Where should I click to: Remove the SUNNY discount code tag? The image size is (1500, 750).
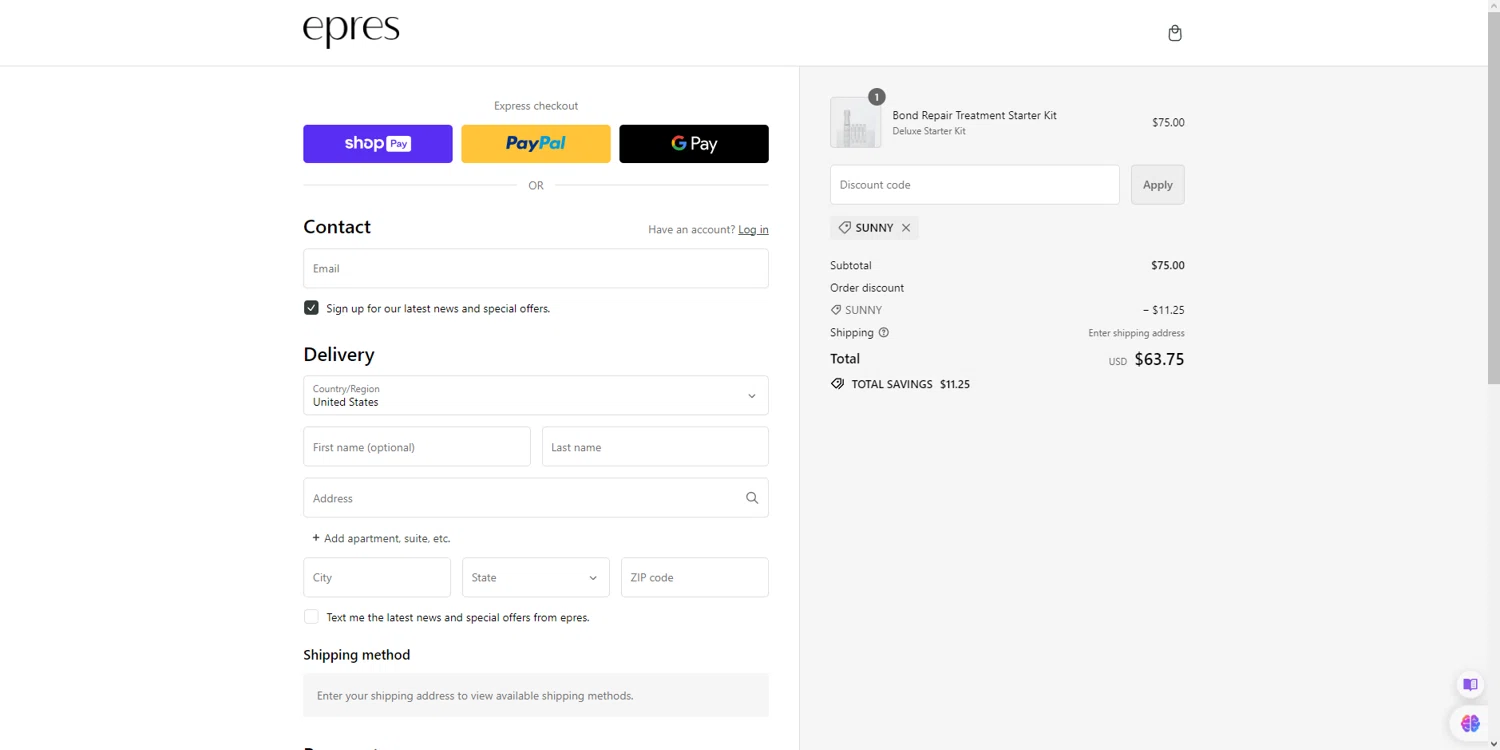(906, 228)
